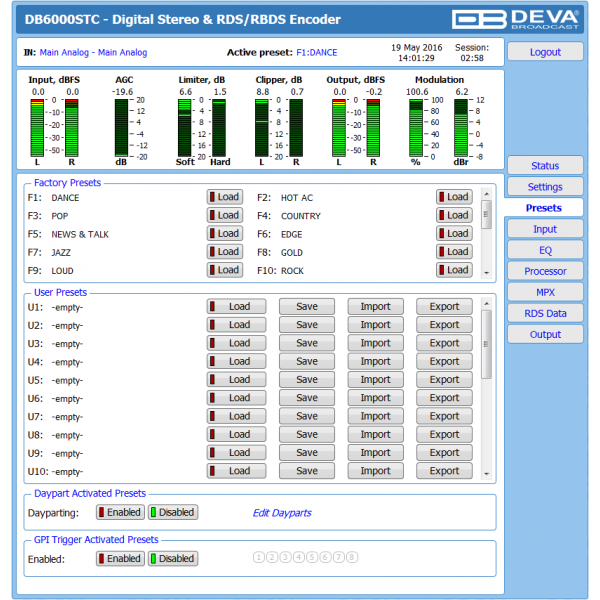The image size is (600, 600).
Task: Enable GPI Trigger presets
Action: point(120,559)
